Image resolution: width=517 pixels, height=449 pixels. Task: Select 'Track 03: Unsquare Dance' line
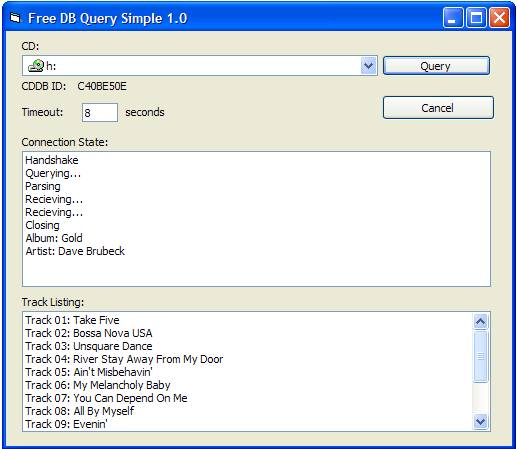(89, 346)
